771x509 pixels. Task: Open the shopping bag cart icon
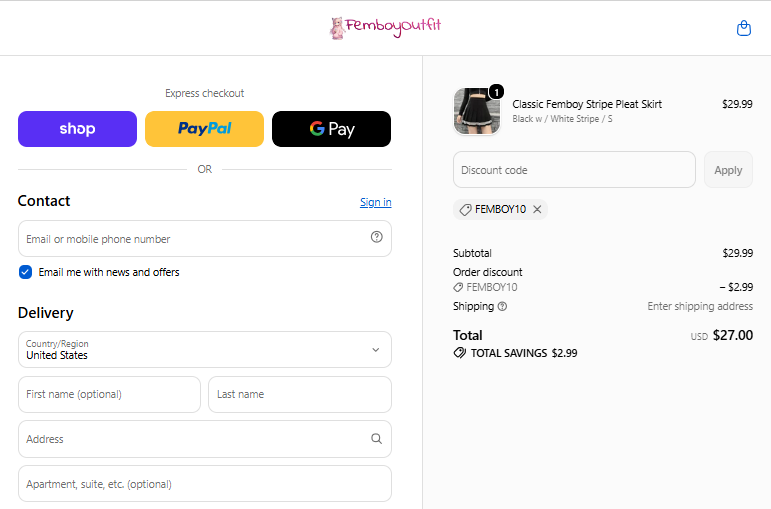click(743, 28)
